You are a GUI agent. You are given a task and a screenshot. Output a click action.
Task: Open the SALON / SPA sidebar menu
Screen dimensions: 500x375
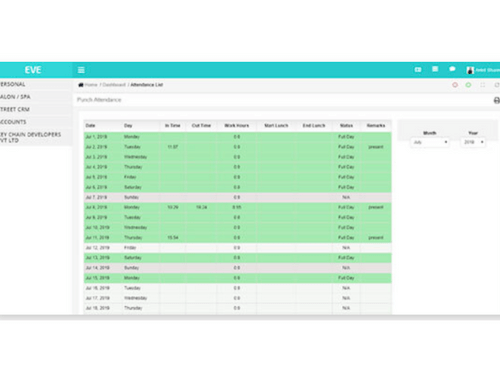pyautogui.click(x=35, y=97)
